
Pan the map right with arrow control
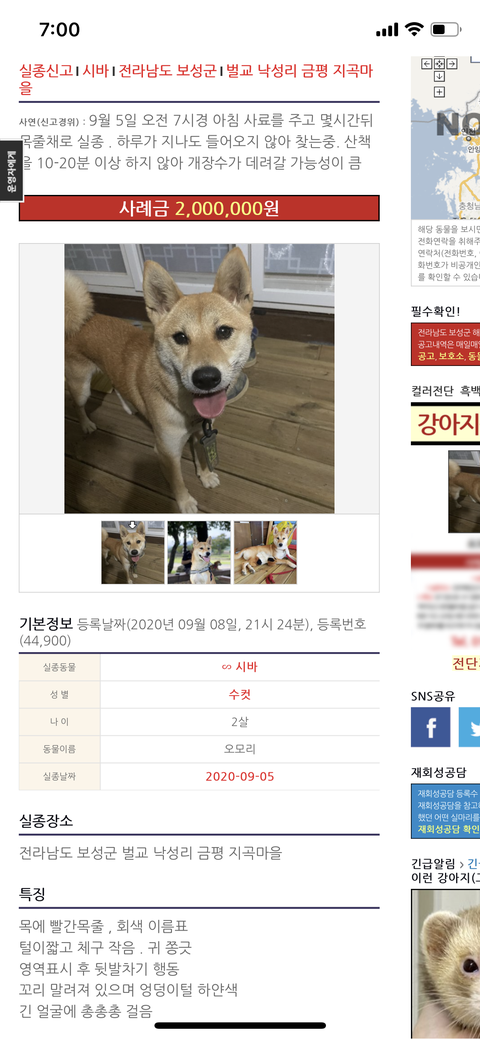451,64
